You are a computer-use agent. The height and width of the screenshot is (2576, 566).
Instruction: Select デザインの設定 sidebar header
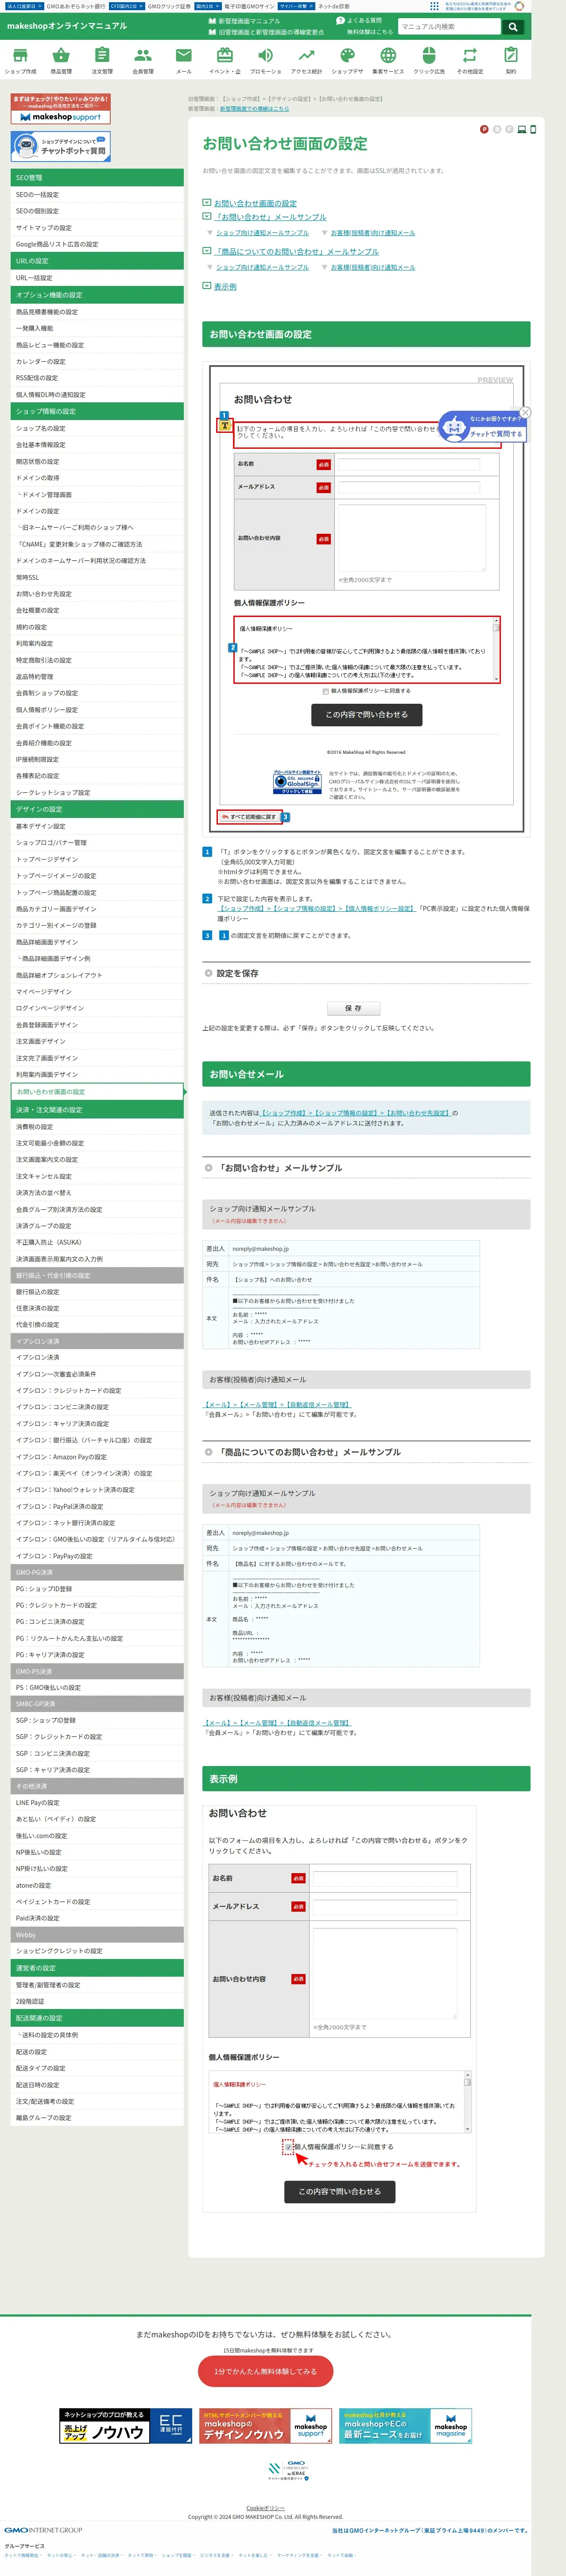pyautogui.click(x=97, y=809)
